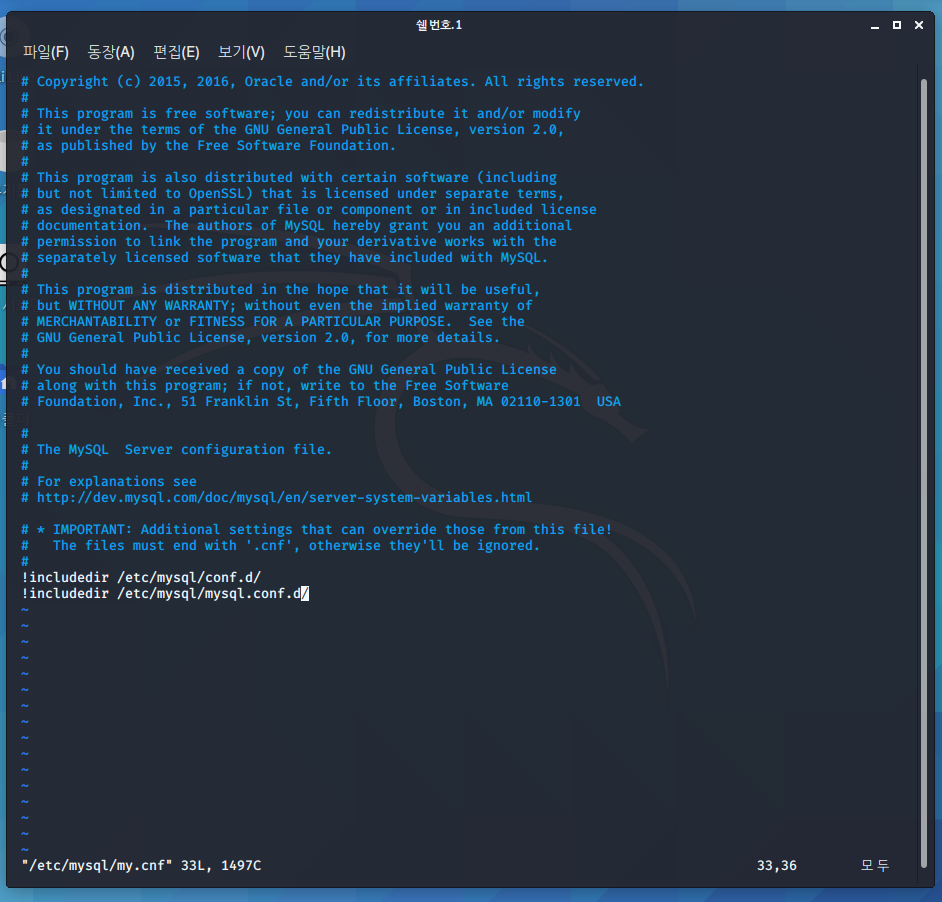Screen dimensions: 942x902
Task: Click the mysql server-system-variables.html URL
Action: (284, 498)
